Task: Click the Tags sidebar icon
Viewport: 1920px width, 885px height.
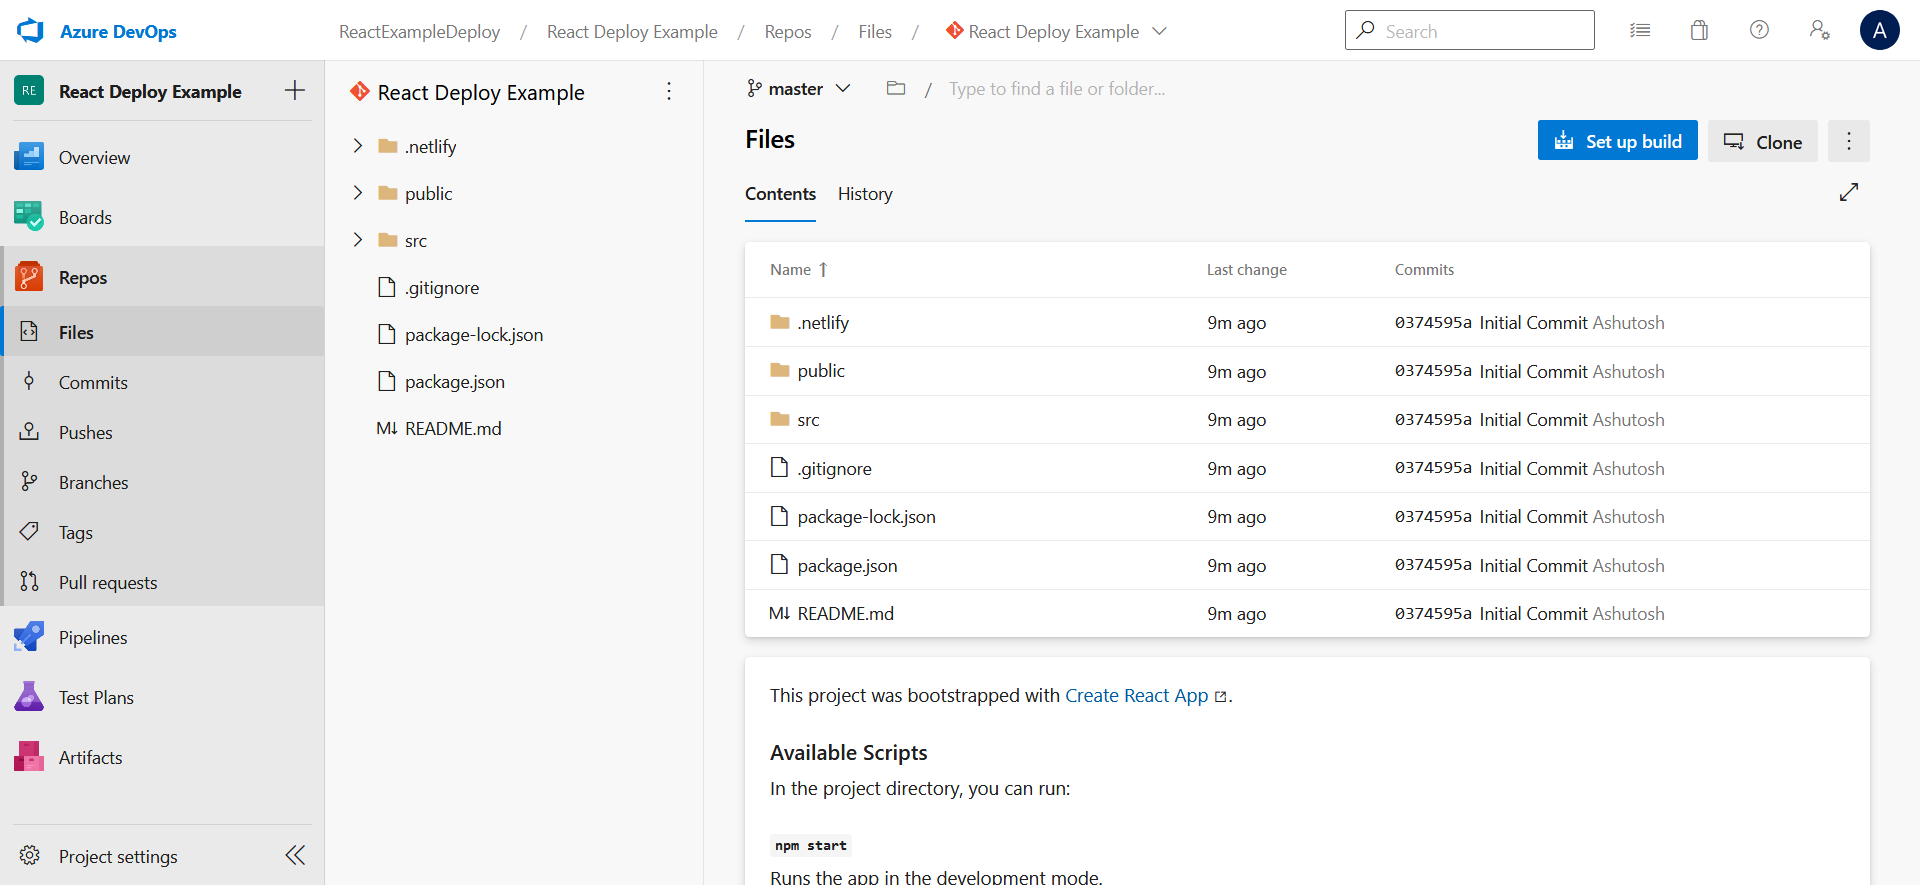Action: [x=29, y=531]
